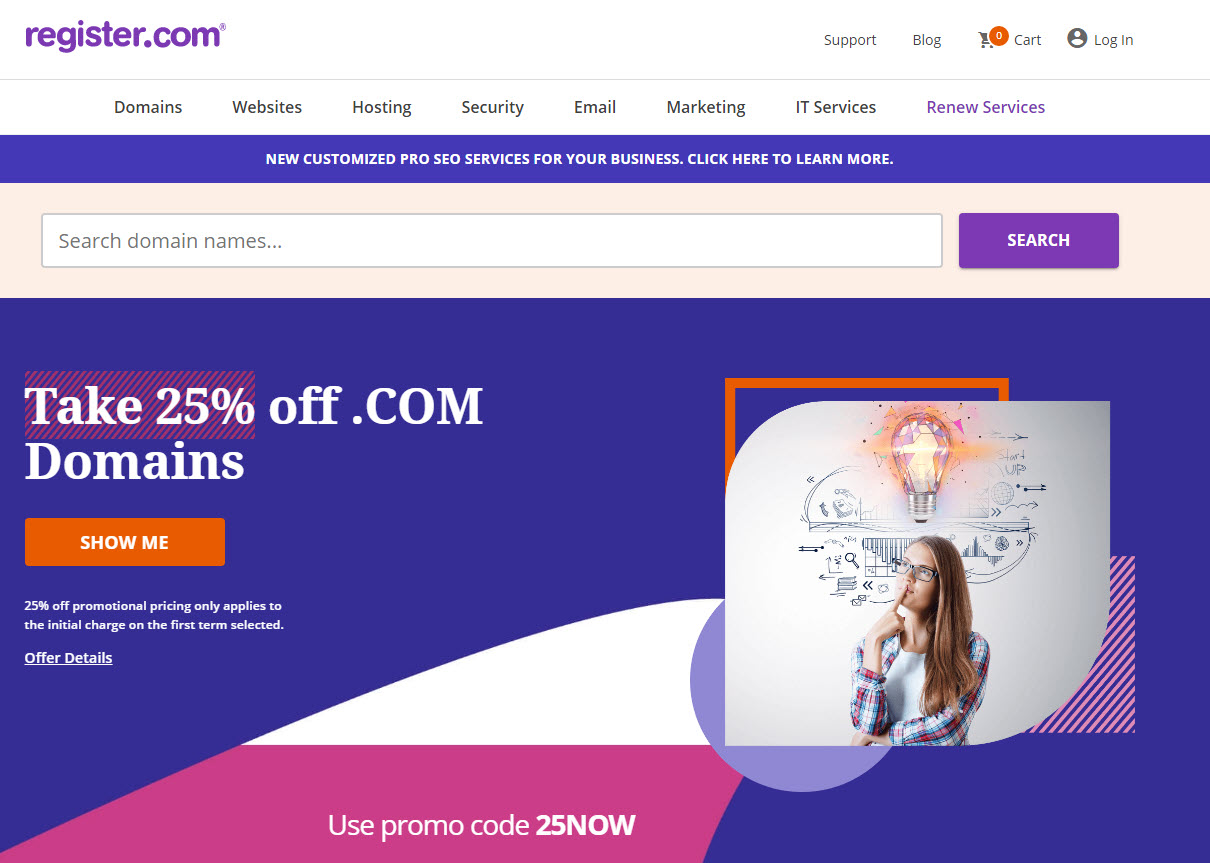Open the Email menu
Screen dimensions: 1210x863
pos(595,107)
